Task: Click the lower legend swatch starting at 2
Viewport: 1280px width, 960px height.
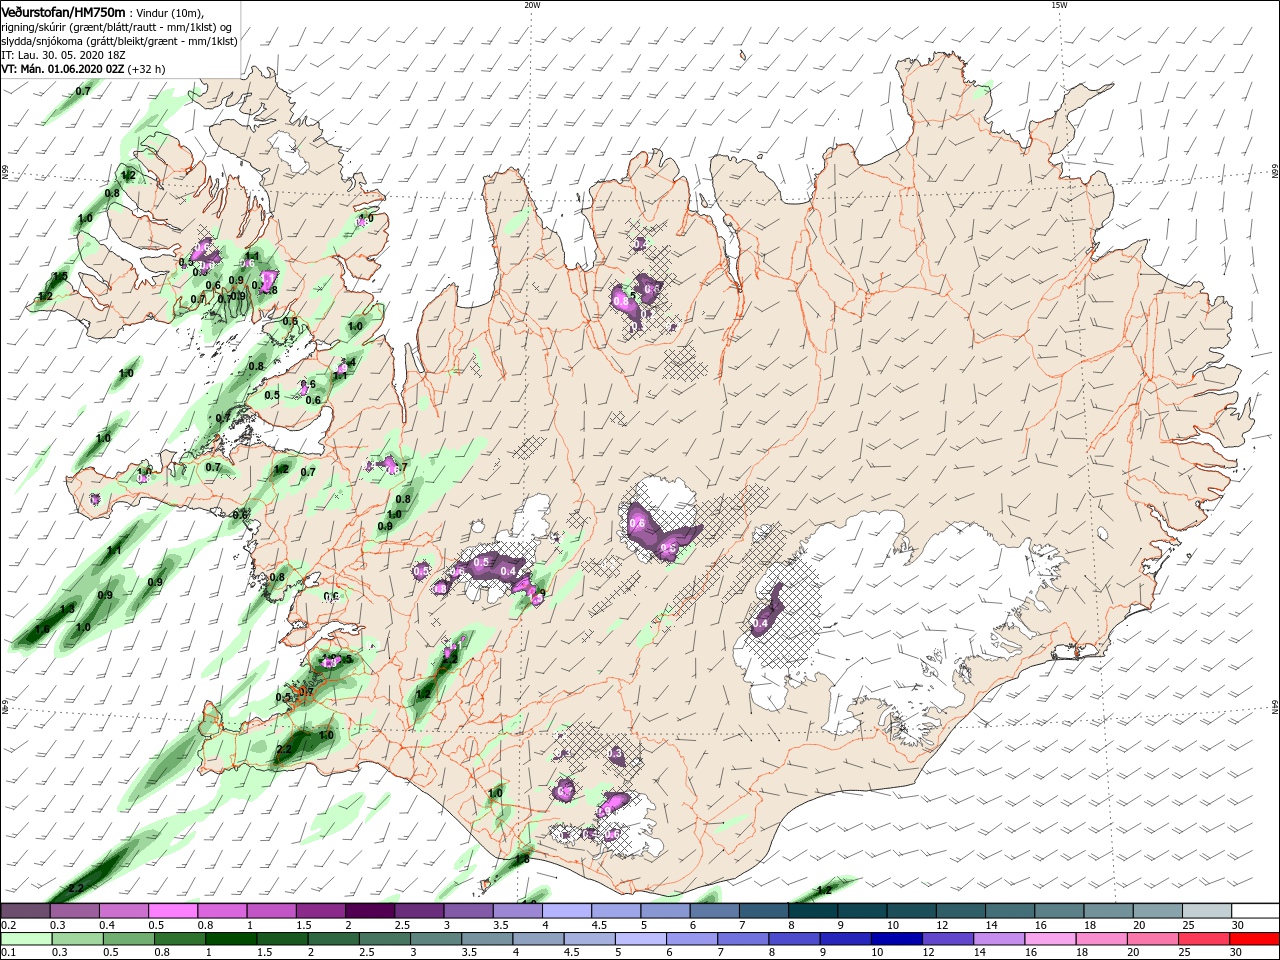Action: pyautogui.click(x=333, y=939)
